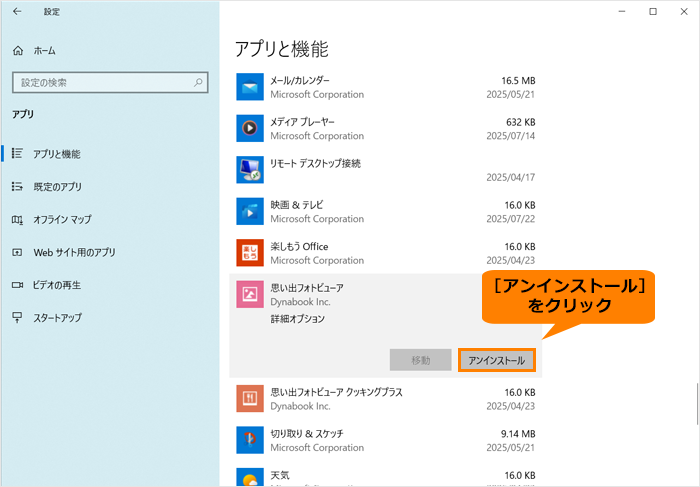This screenshot has width=700, height=487.
Task: Click the ビデオの再生 camera icon
Action: coord(17,285)
